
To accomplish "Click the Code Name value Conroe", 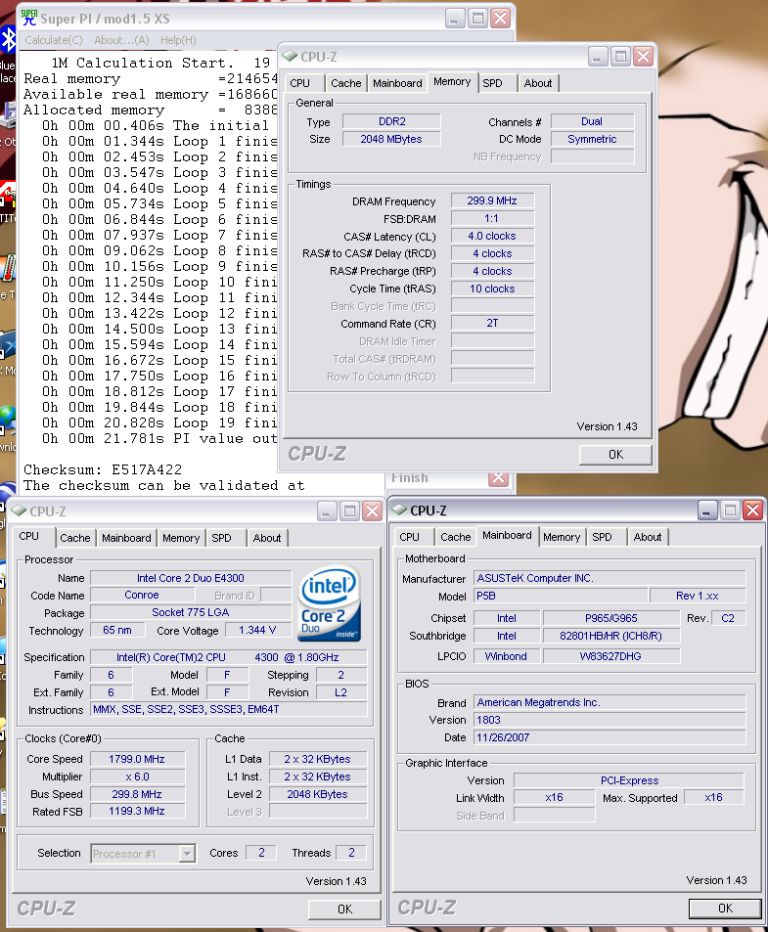I will [x=141, y=595].
